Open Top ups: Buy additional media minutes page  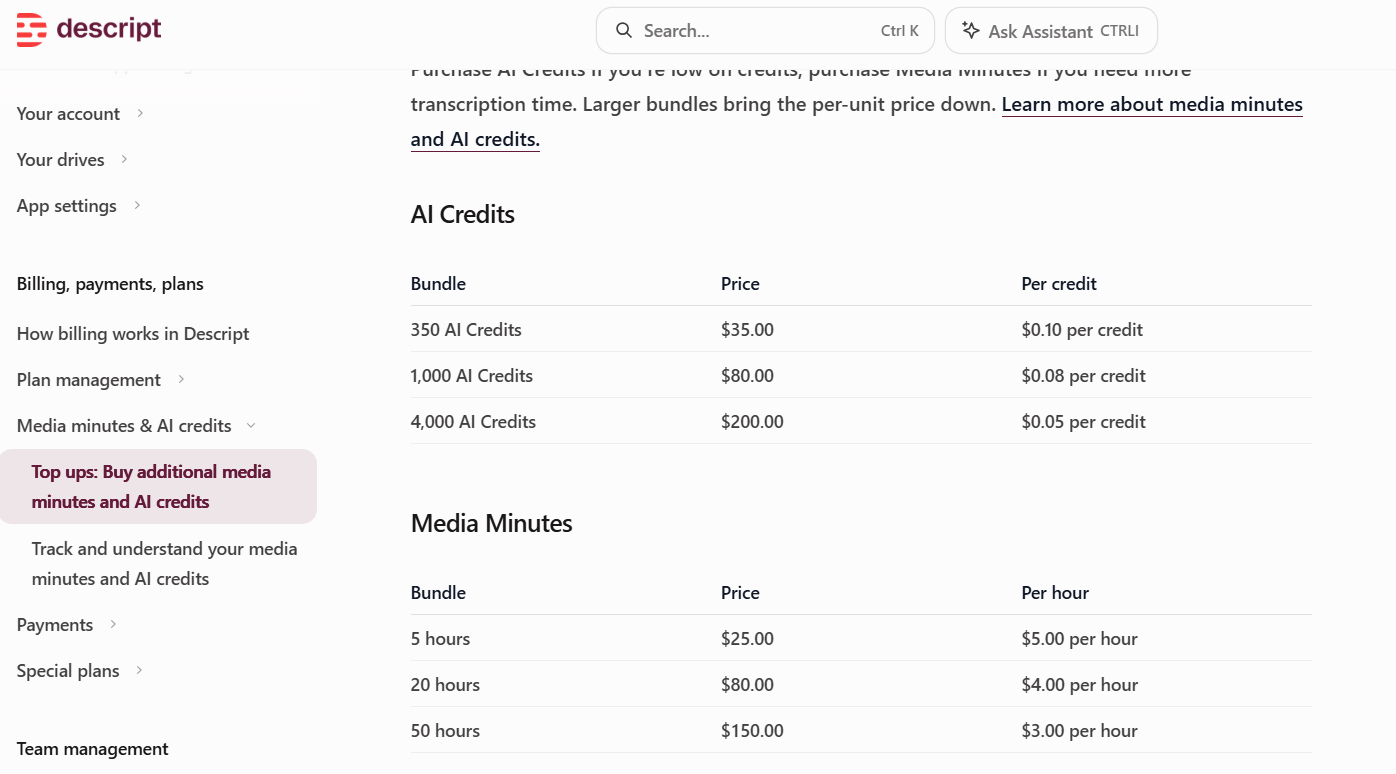158,486
